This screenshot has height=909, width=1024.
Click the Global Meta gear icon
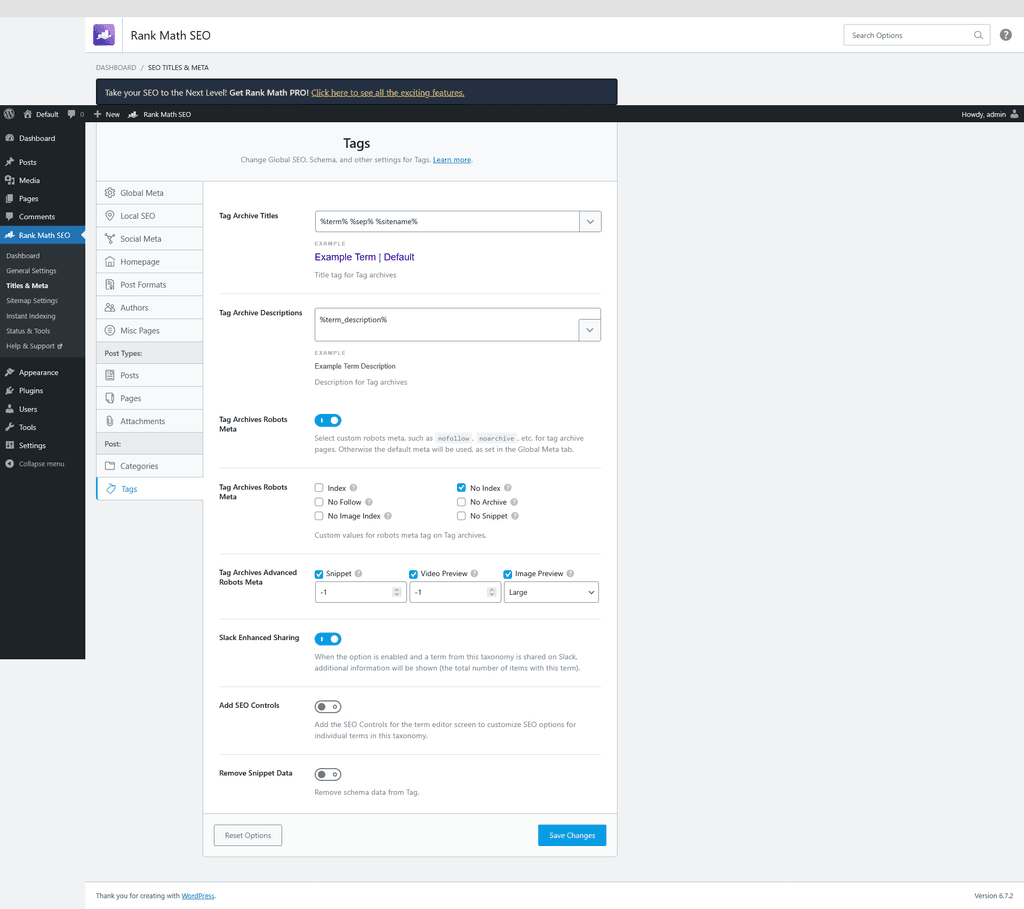(110, 193)
